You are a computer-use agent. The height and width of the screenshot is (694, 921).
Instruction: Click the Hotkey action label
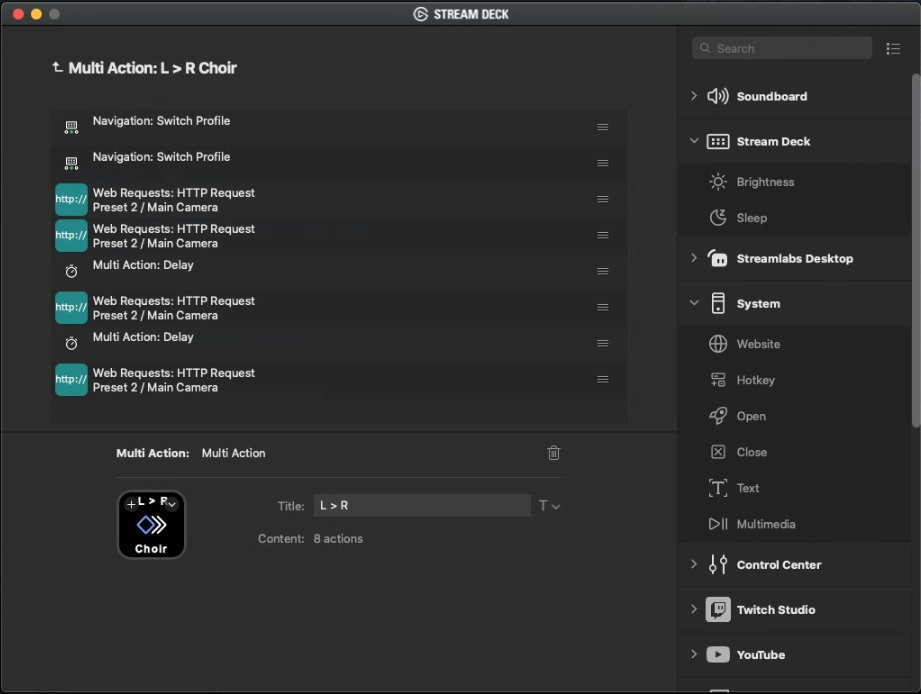point(755,380)
